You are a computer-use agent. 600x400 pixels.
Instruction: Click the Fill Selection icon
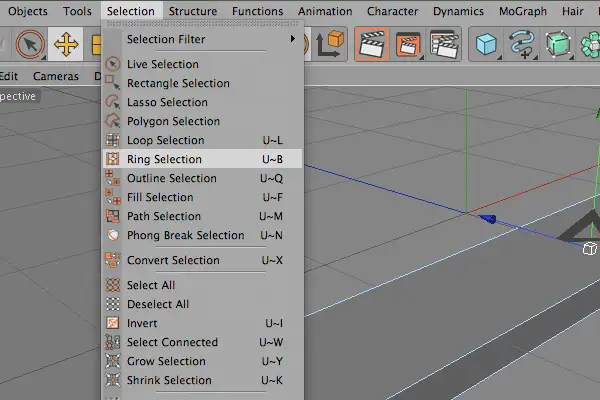pos(112,197)
